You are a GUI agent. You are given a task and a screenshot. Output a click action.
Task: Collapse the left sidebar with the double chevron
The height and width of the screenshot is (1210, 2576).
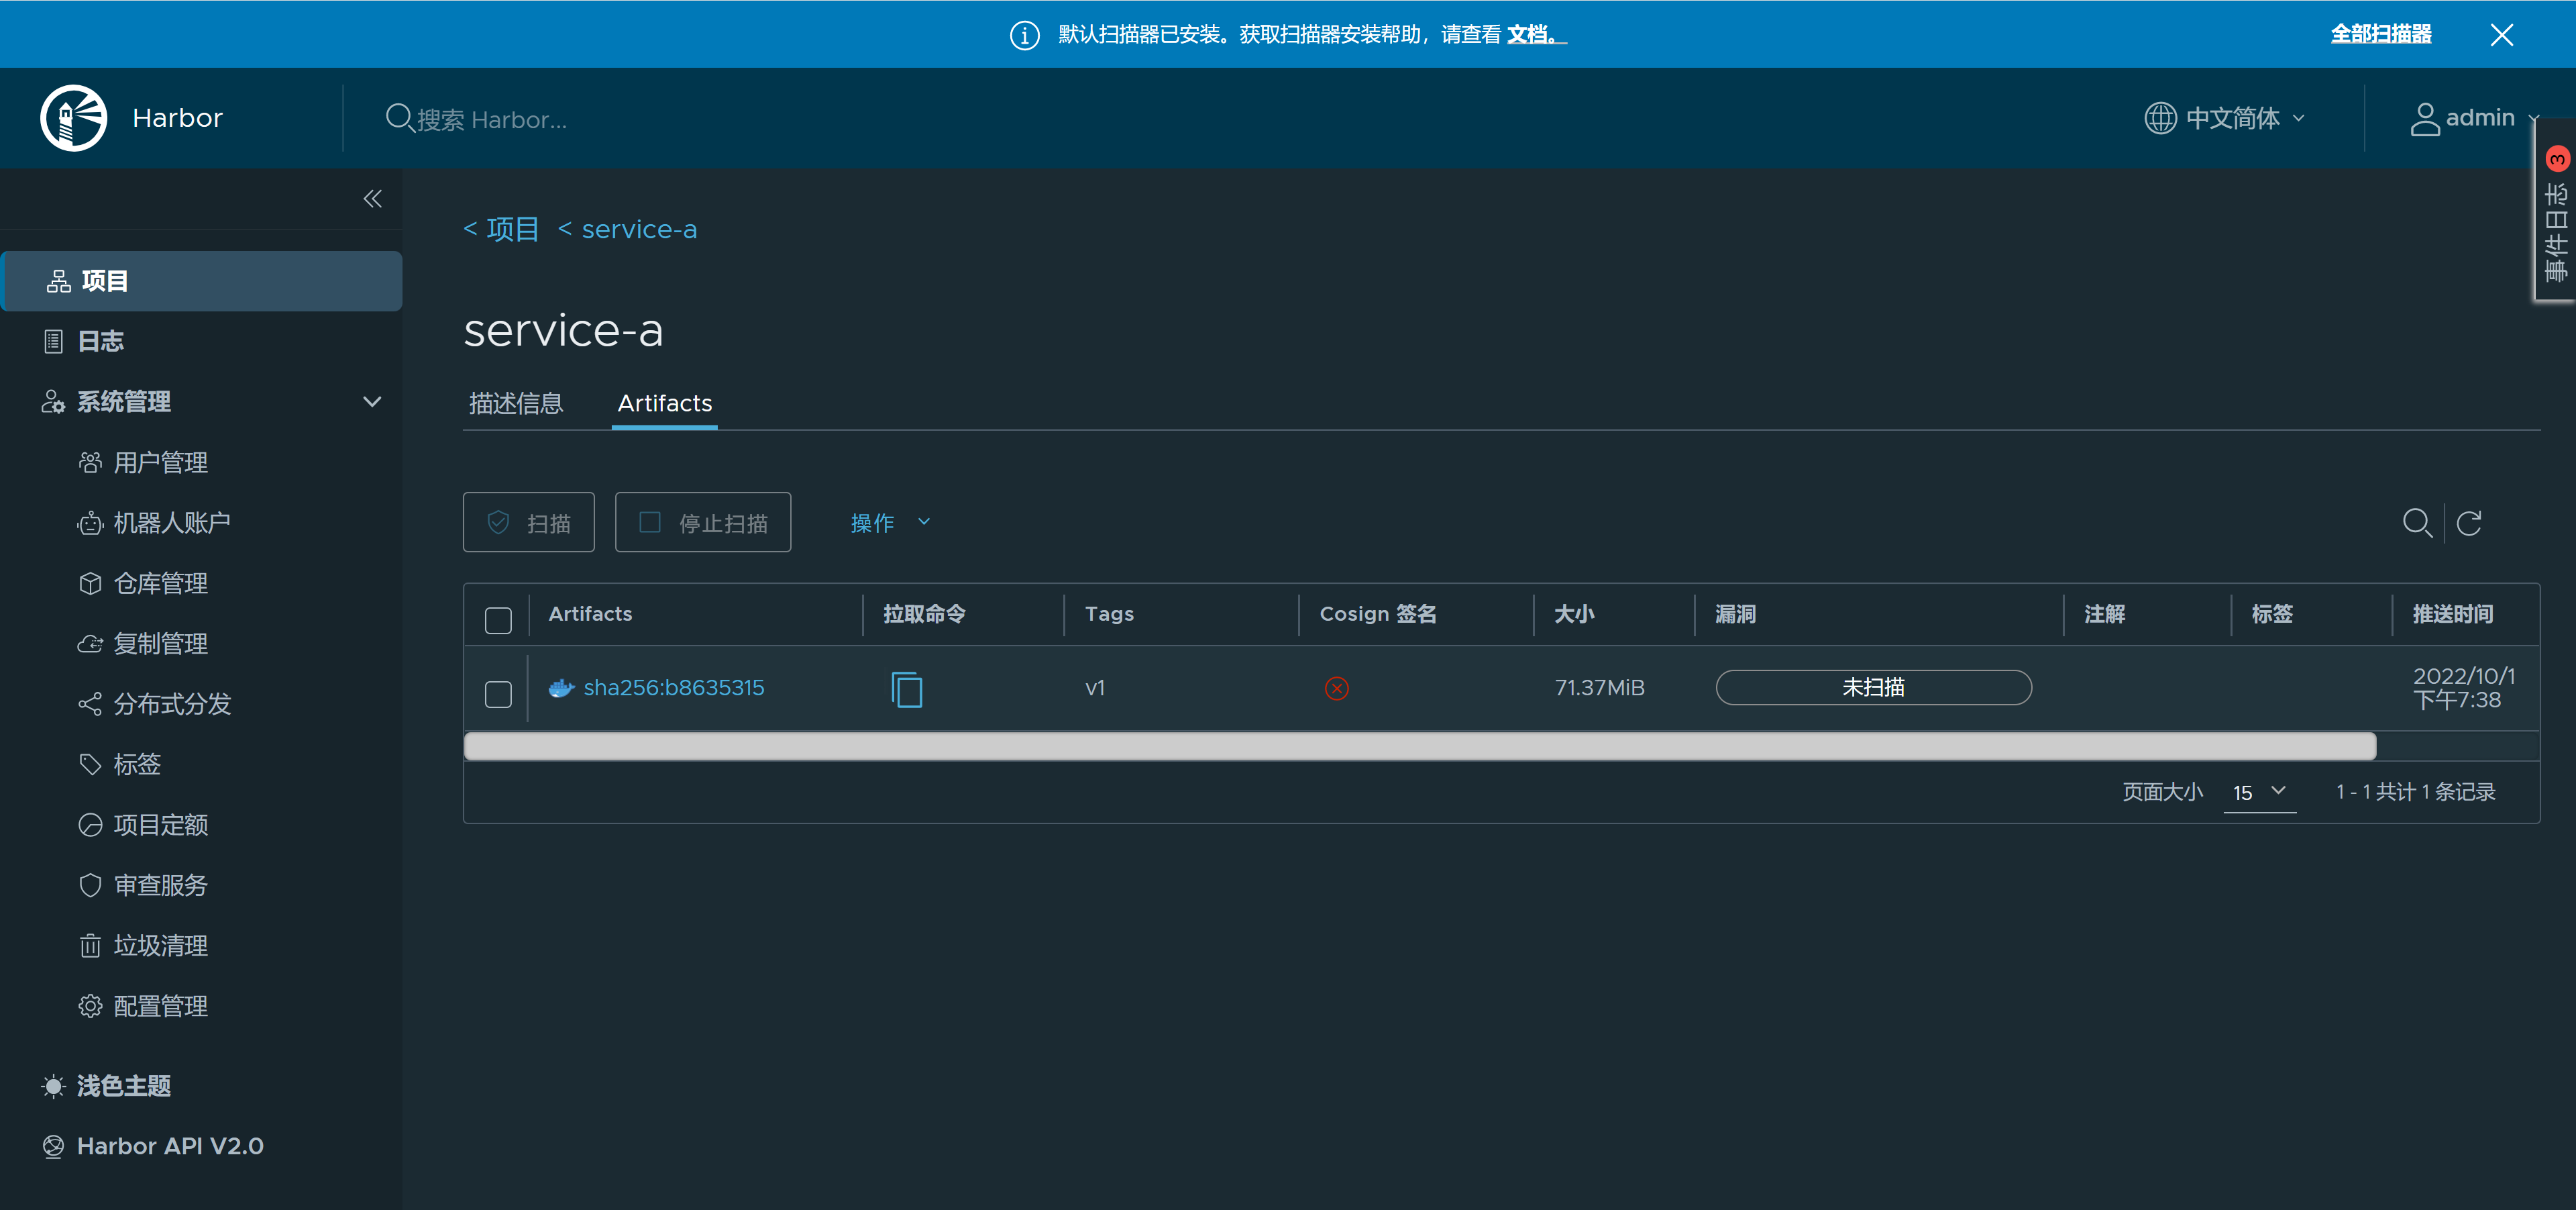point(372,199)
